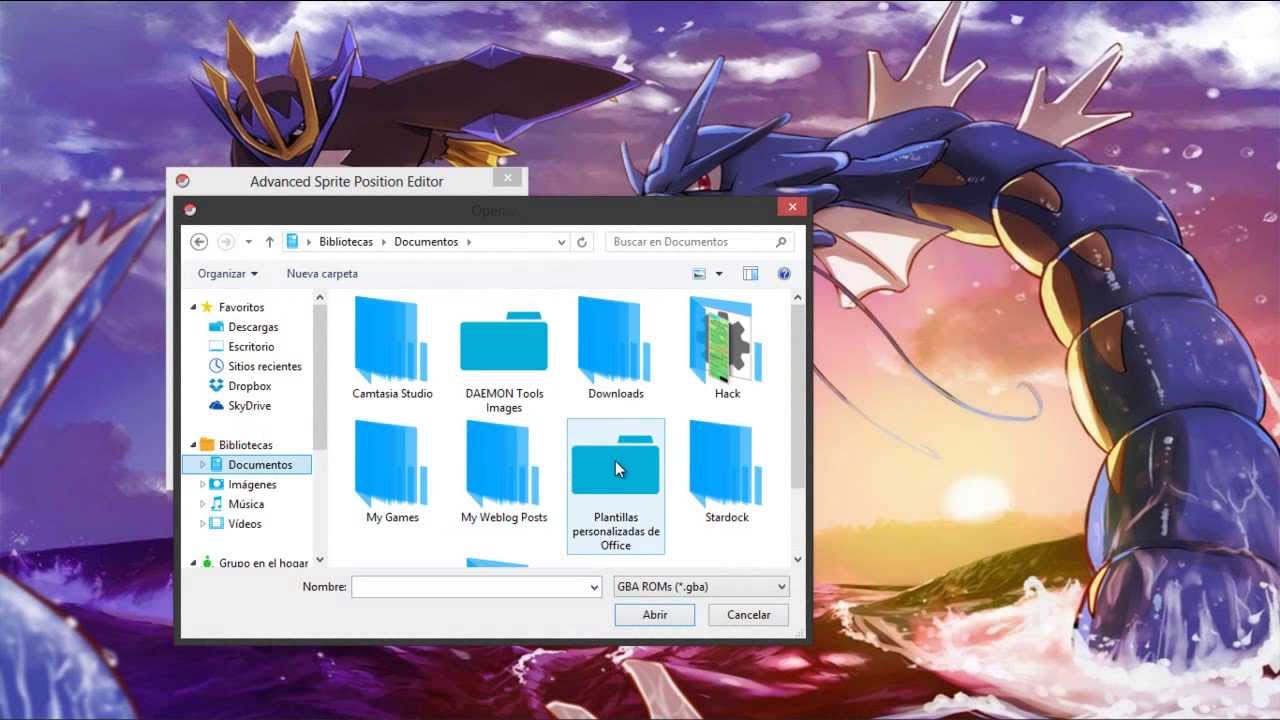Open the file type GBA ROMs dropdown
1280x720 pixels.
coord(701,587)
